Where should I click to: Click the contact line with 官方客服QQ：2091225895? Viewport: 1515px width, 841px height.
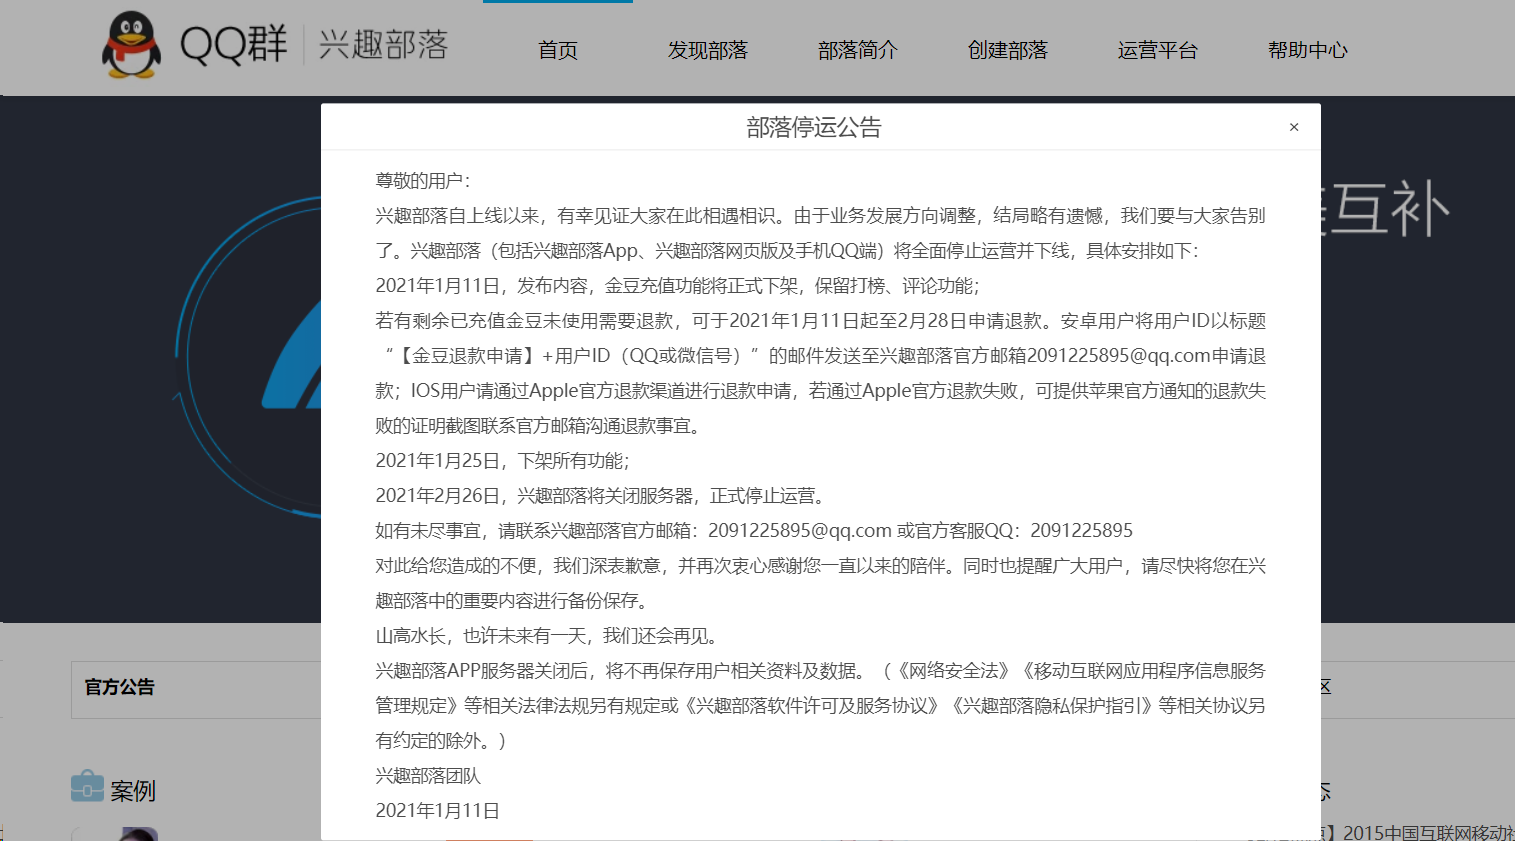[754, 531]
